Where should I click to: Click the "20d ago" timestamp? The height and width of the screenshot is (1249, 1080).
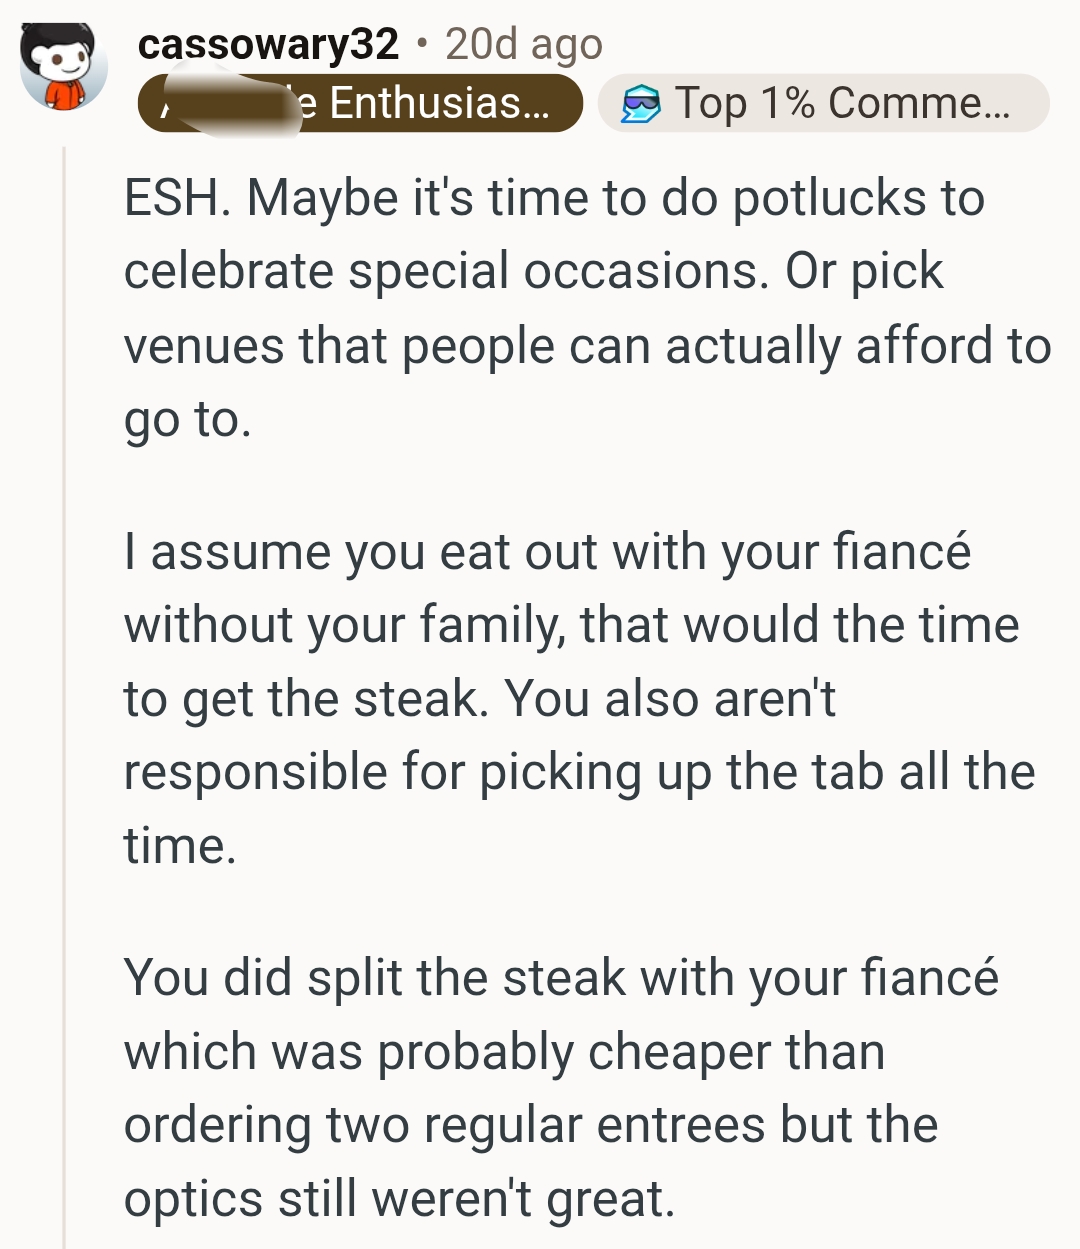point(524,44)
